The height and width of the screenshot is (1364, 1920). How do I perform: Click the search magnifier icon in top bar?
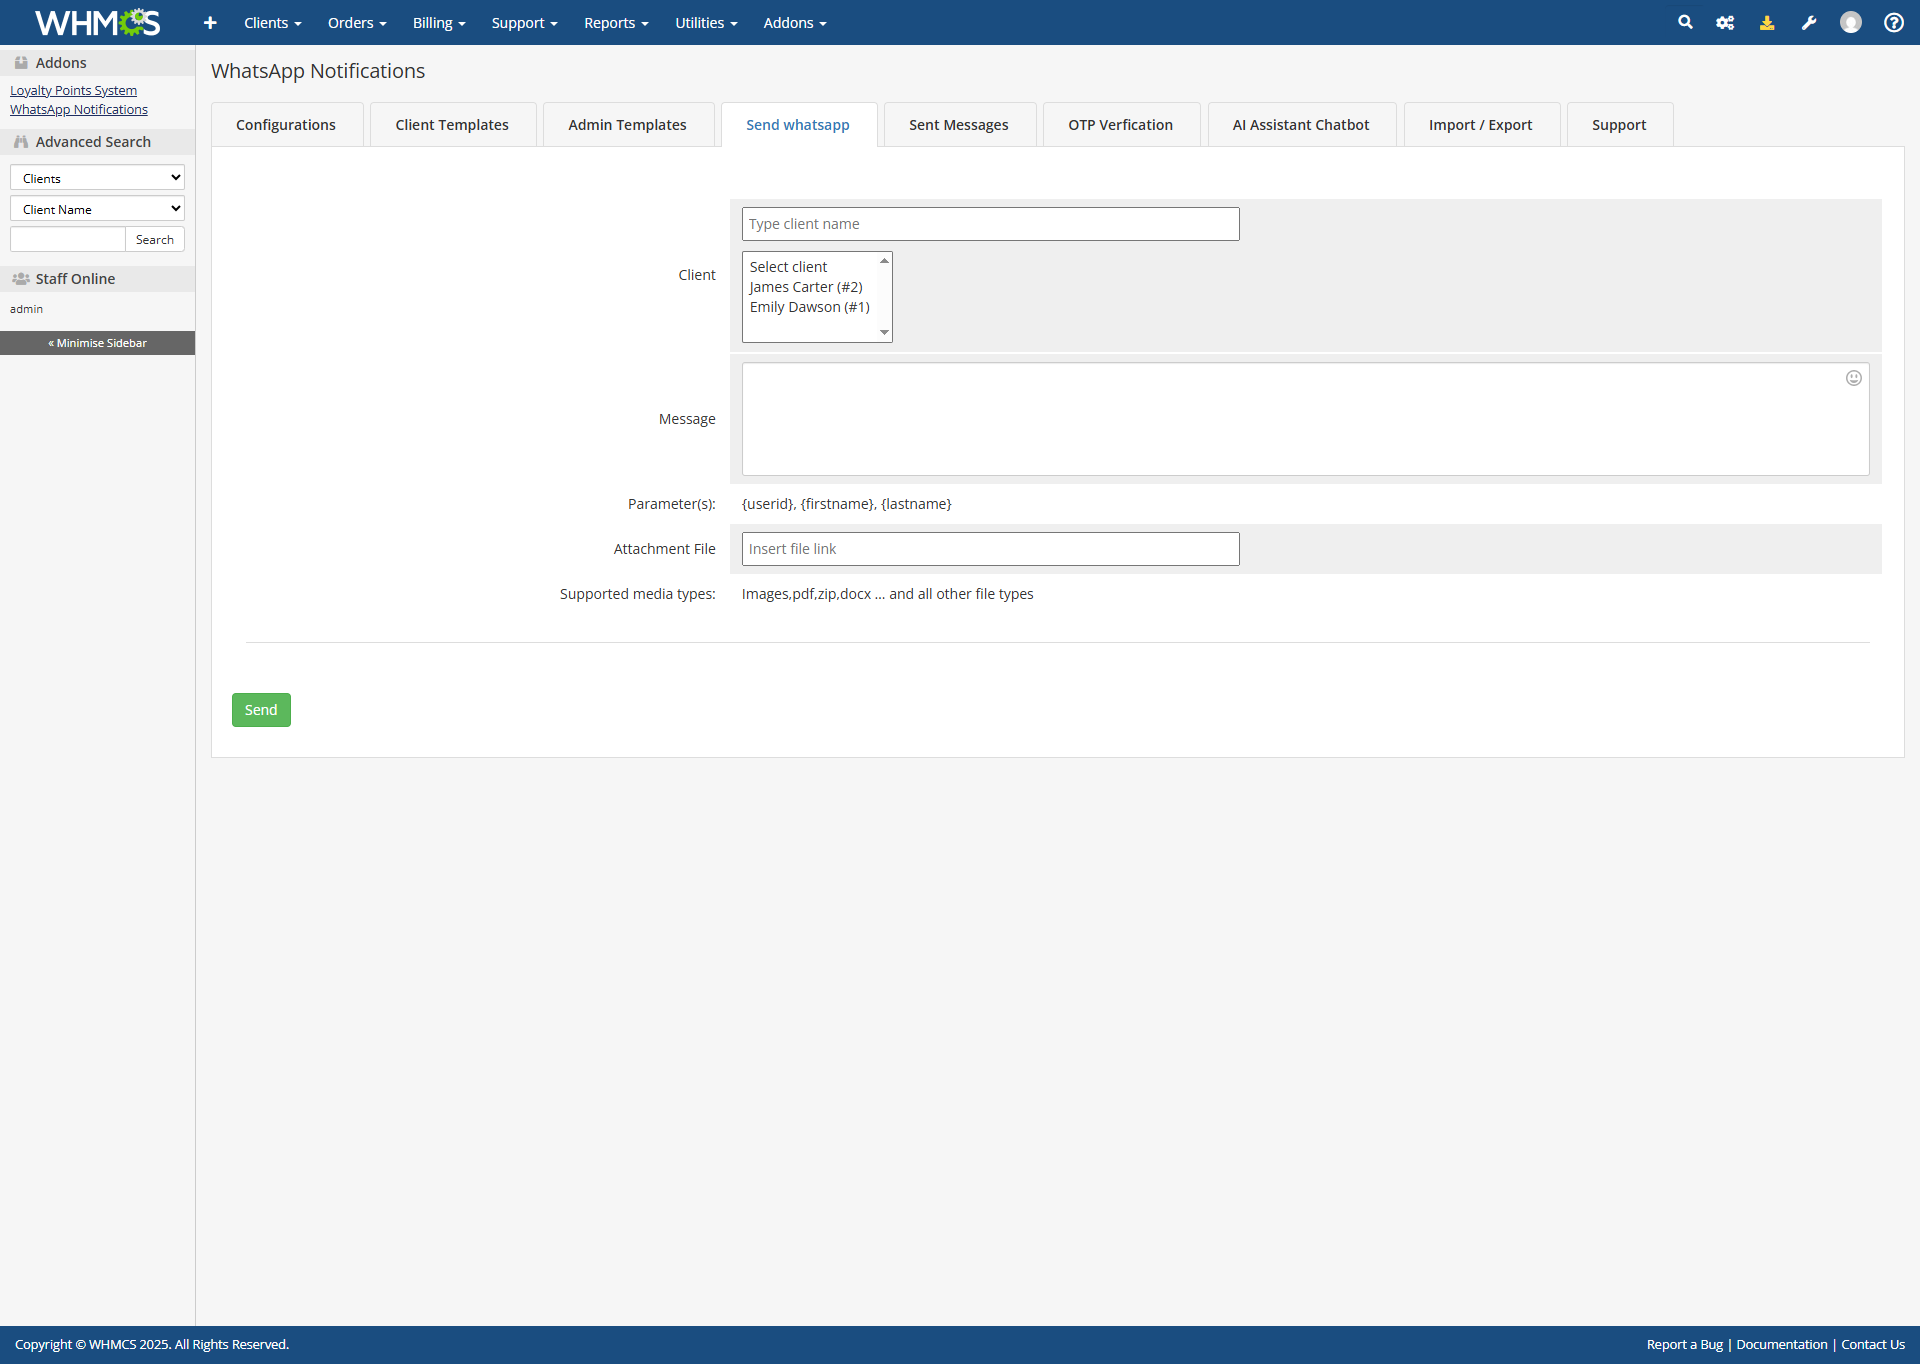click(x=1685, y=22)
